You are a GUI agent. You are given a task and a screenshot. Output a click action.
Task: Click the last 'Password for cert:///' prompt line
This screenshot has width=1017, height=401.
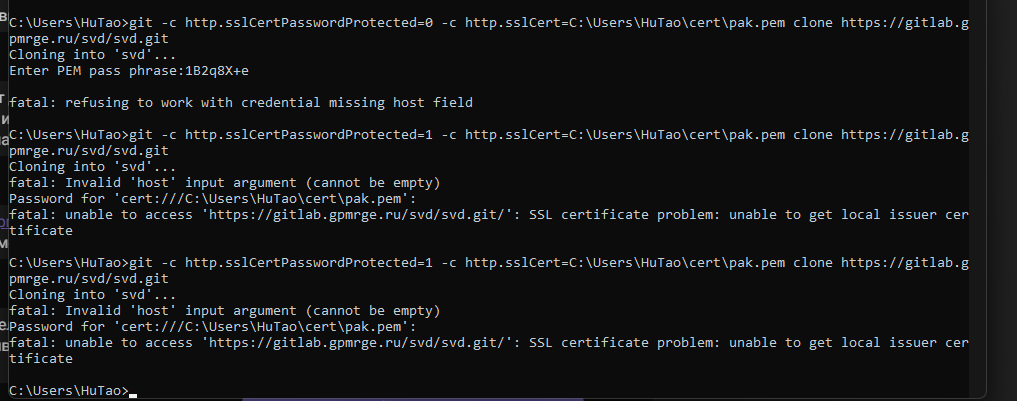[213, 326]
